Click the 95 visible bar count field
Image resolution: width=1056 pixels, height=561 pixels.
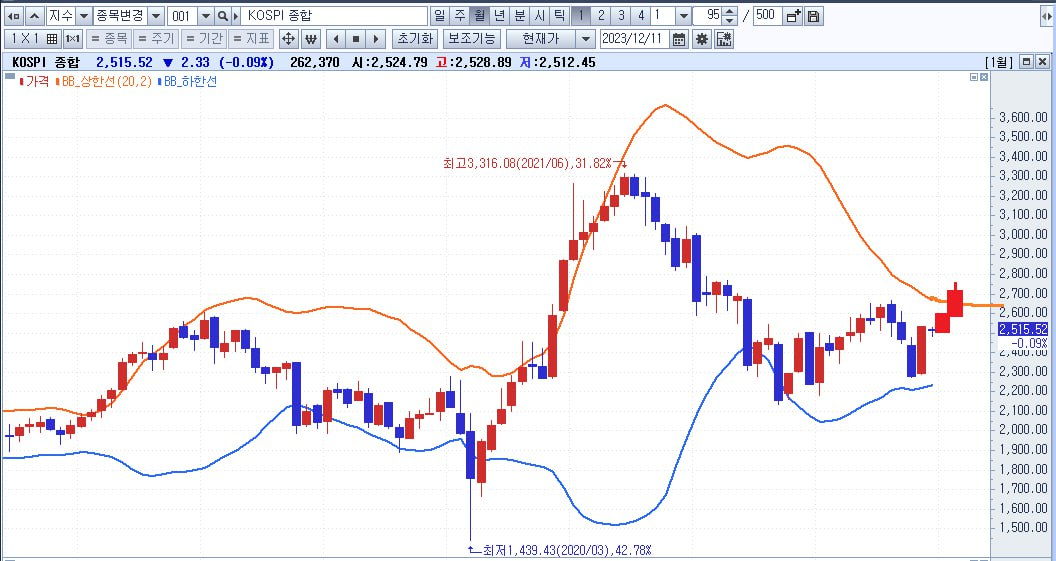pos(709,15)
